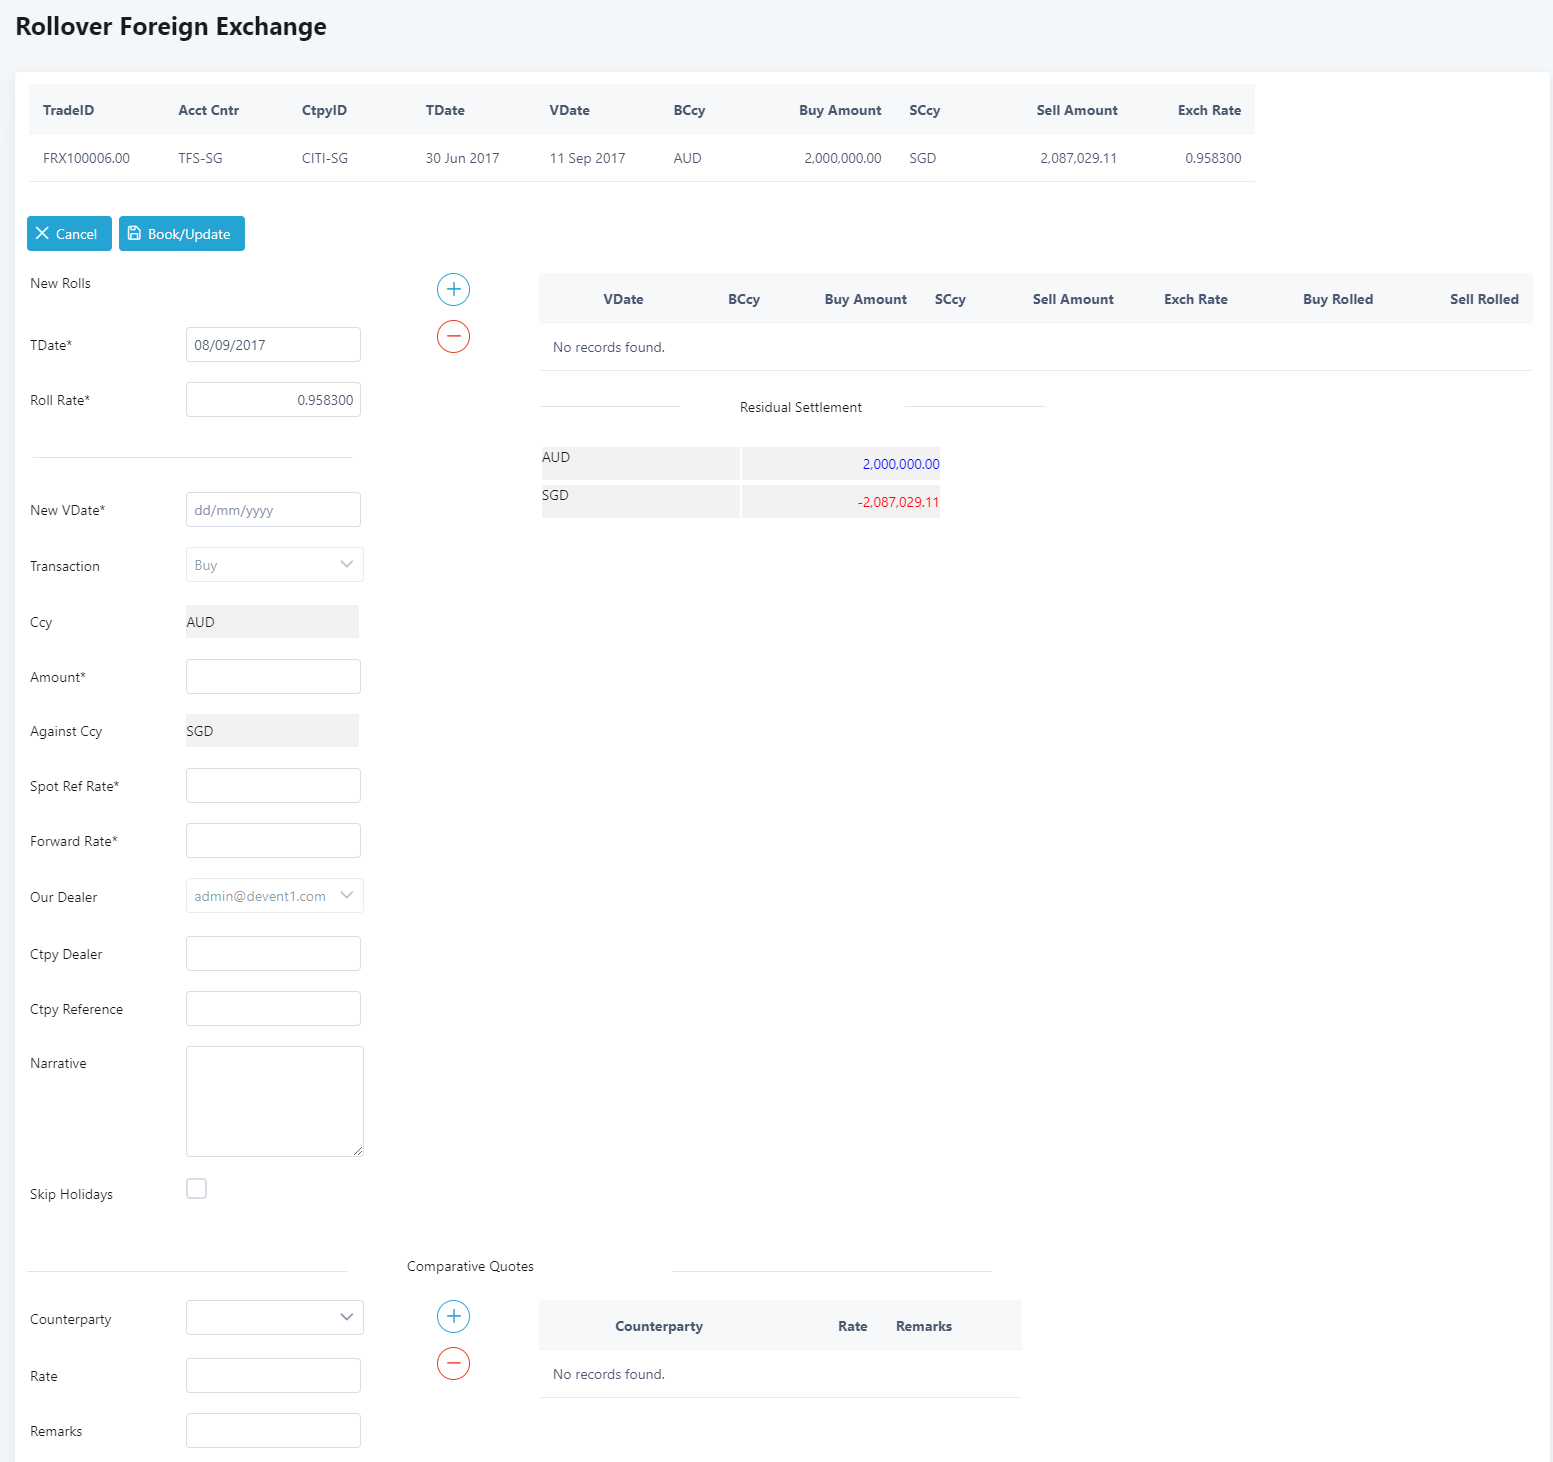Open the Our Dealer dropdown
Screen dimensions: 1553x1462
click(275, 896)
